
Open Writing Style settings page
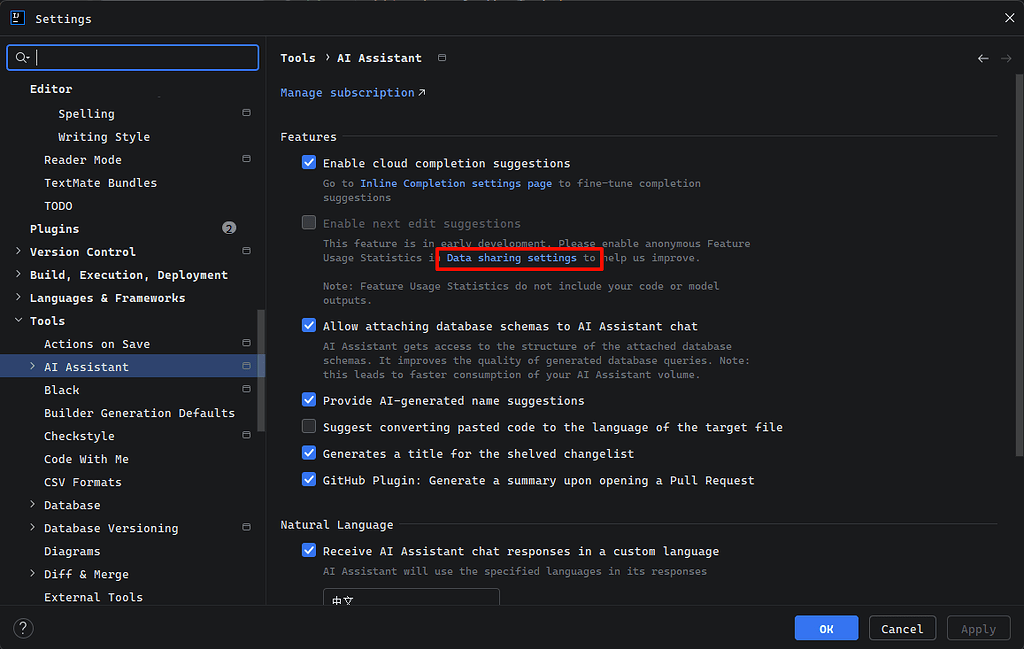coord(104,136)
